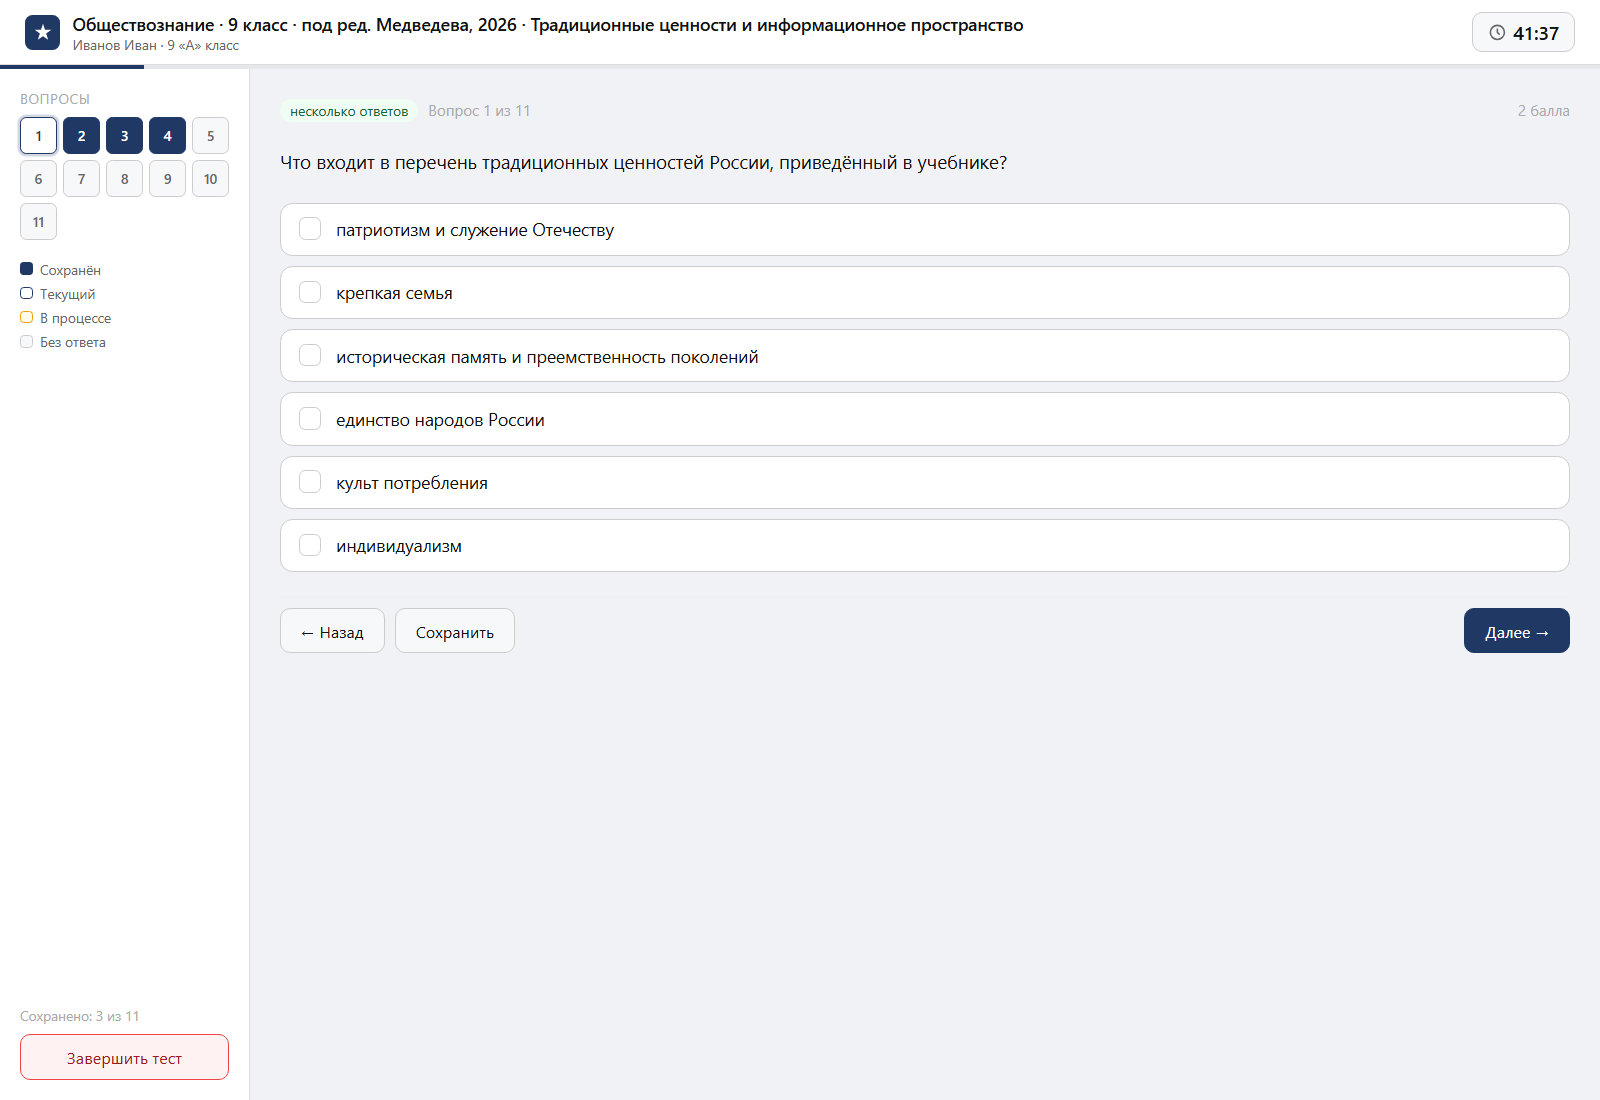Viewport: 1600px width, 1100px height.
Task: Go to question 7 in navigator
Action: [x=81, y=179]
